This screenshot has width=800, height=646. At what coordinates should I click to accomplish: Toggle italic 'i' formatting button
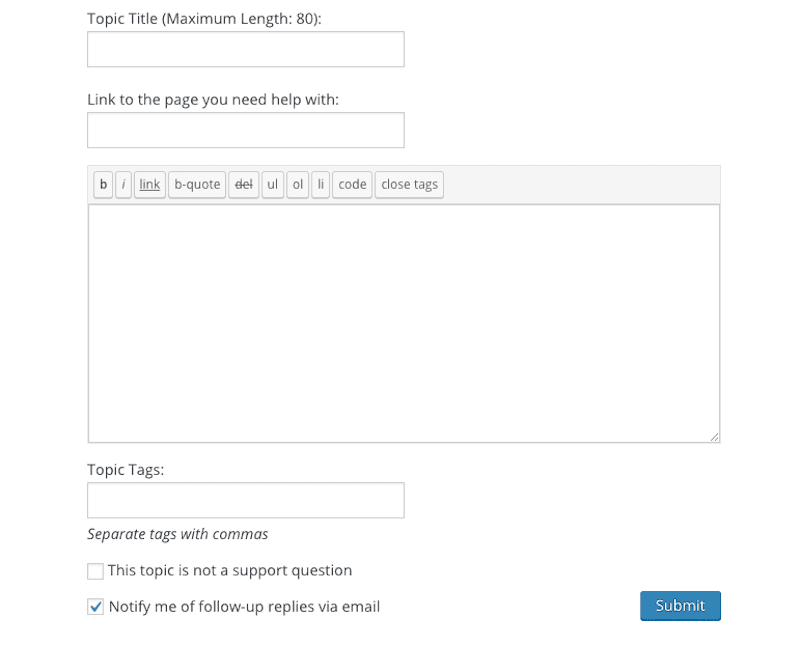pyautogui.click(x=123, y=185)
